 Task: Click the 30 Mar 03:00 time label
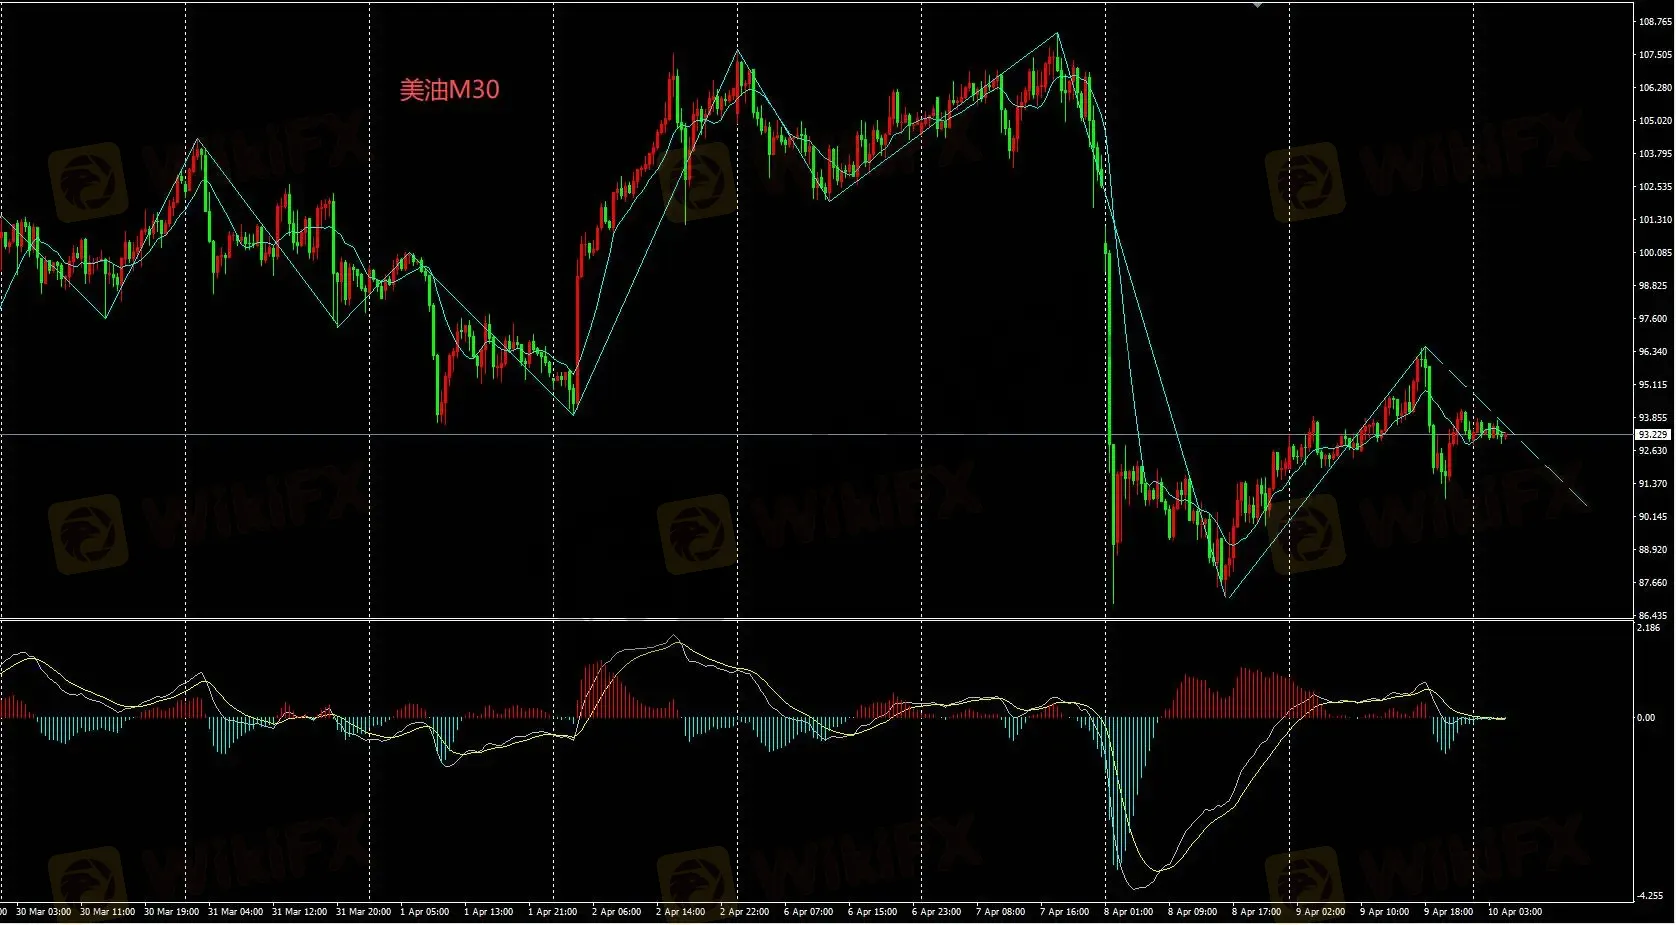point(43,912)
